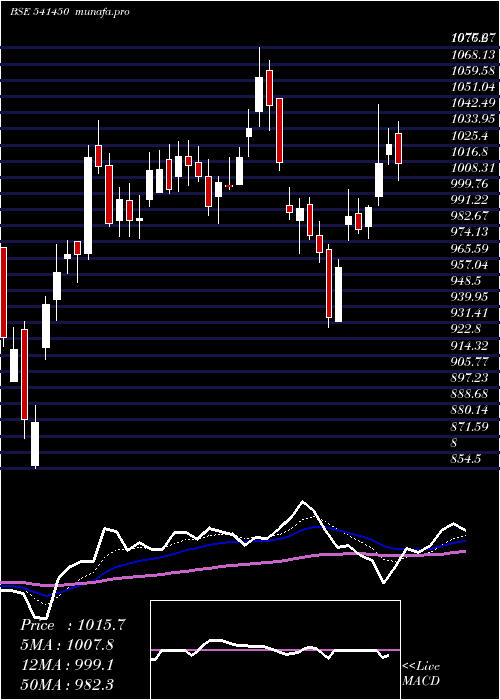Screen dimensions: 500x700
Task: Click the BSE 541450 ticker label
Action: [x=39, y=12]
